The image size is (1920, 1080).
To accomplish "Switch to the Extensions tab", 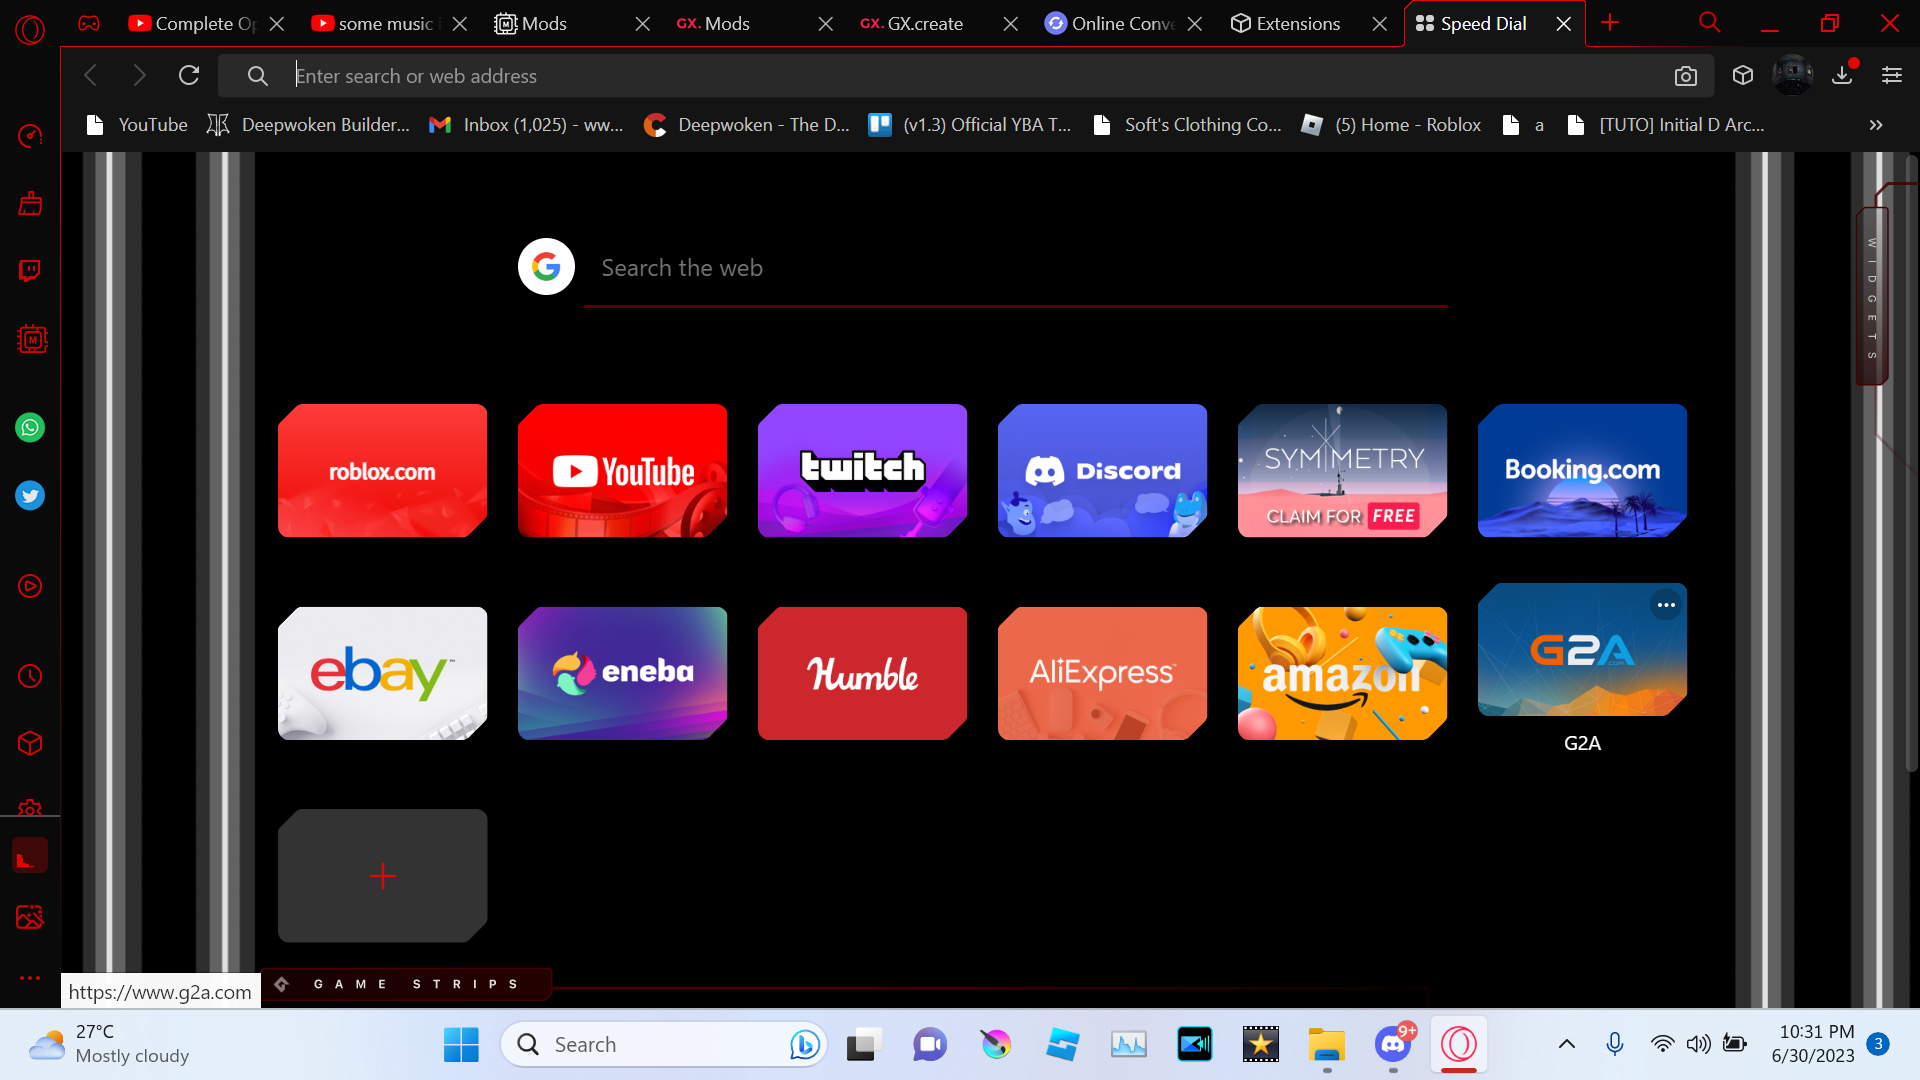I will tap(1297, 24).
